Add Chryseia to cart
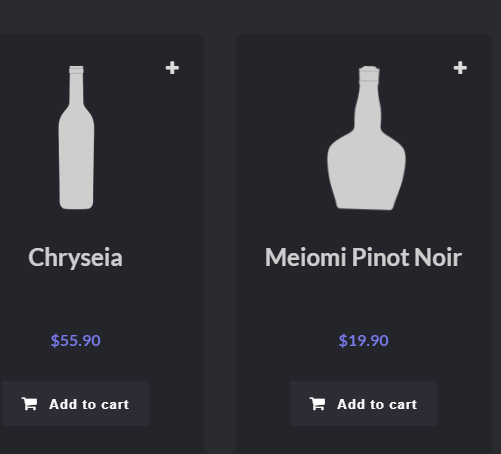 coord(75,403)
